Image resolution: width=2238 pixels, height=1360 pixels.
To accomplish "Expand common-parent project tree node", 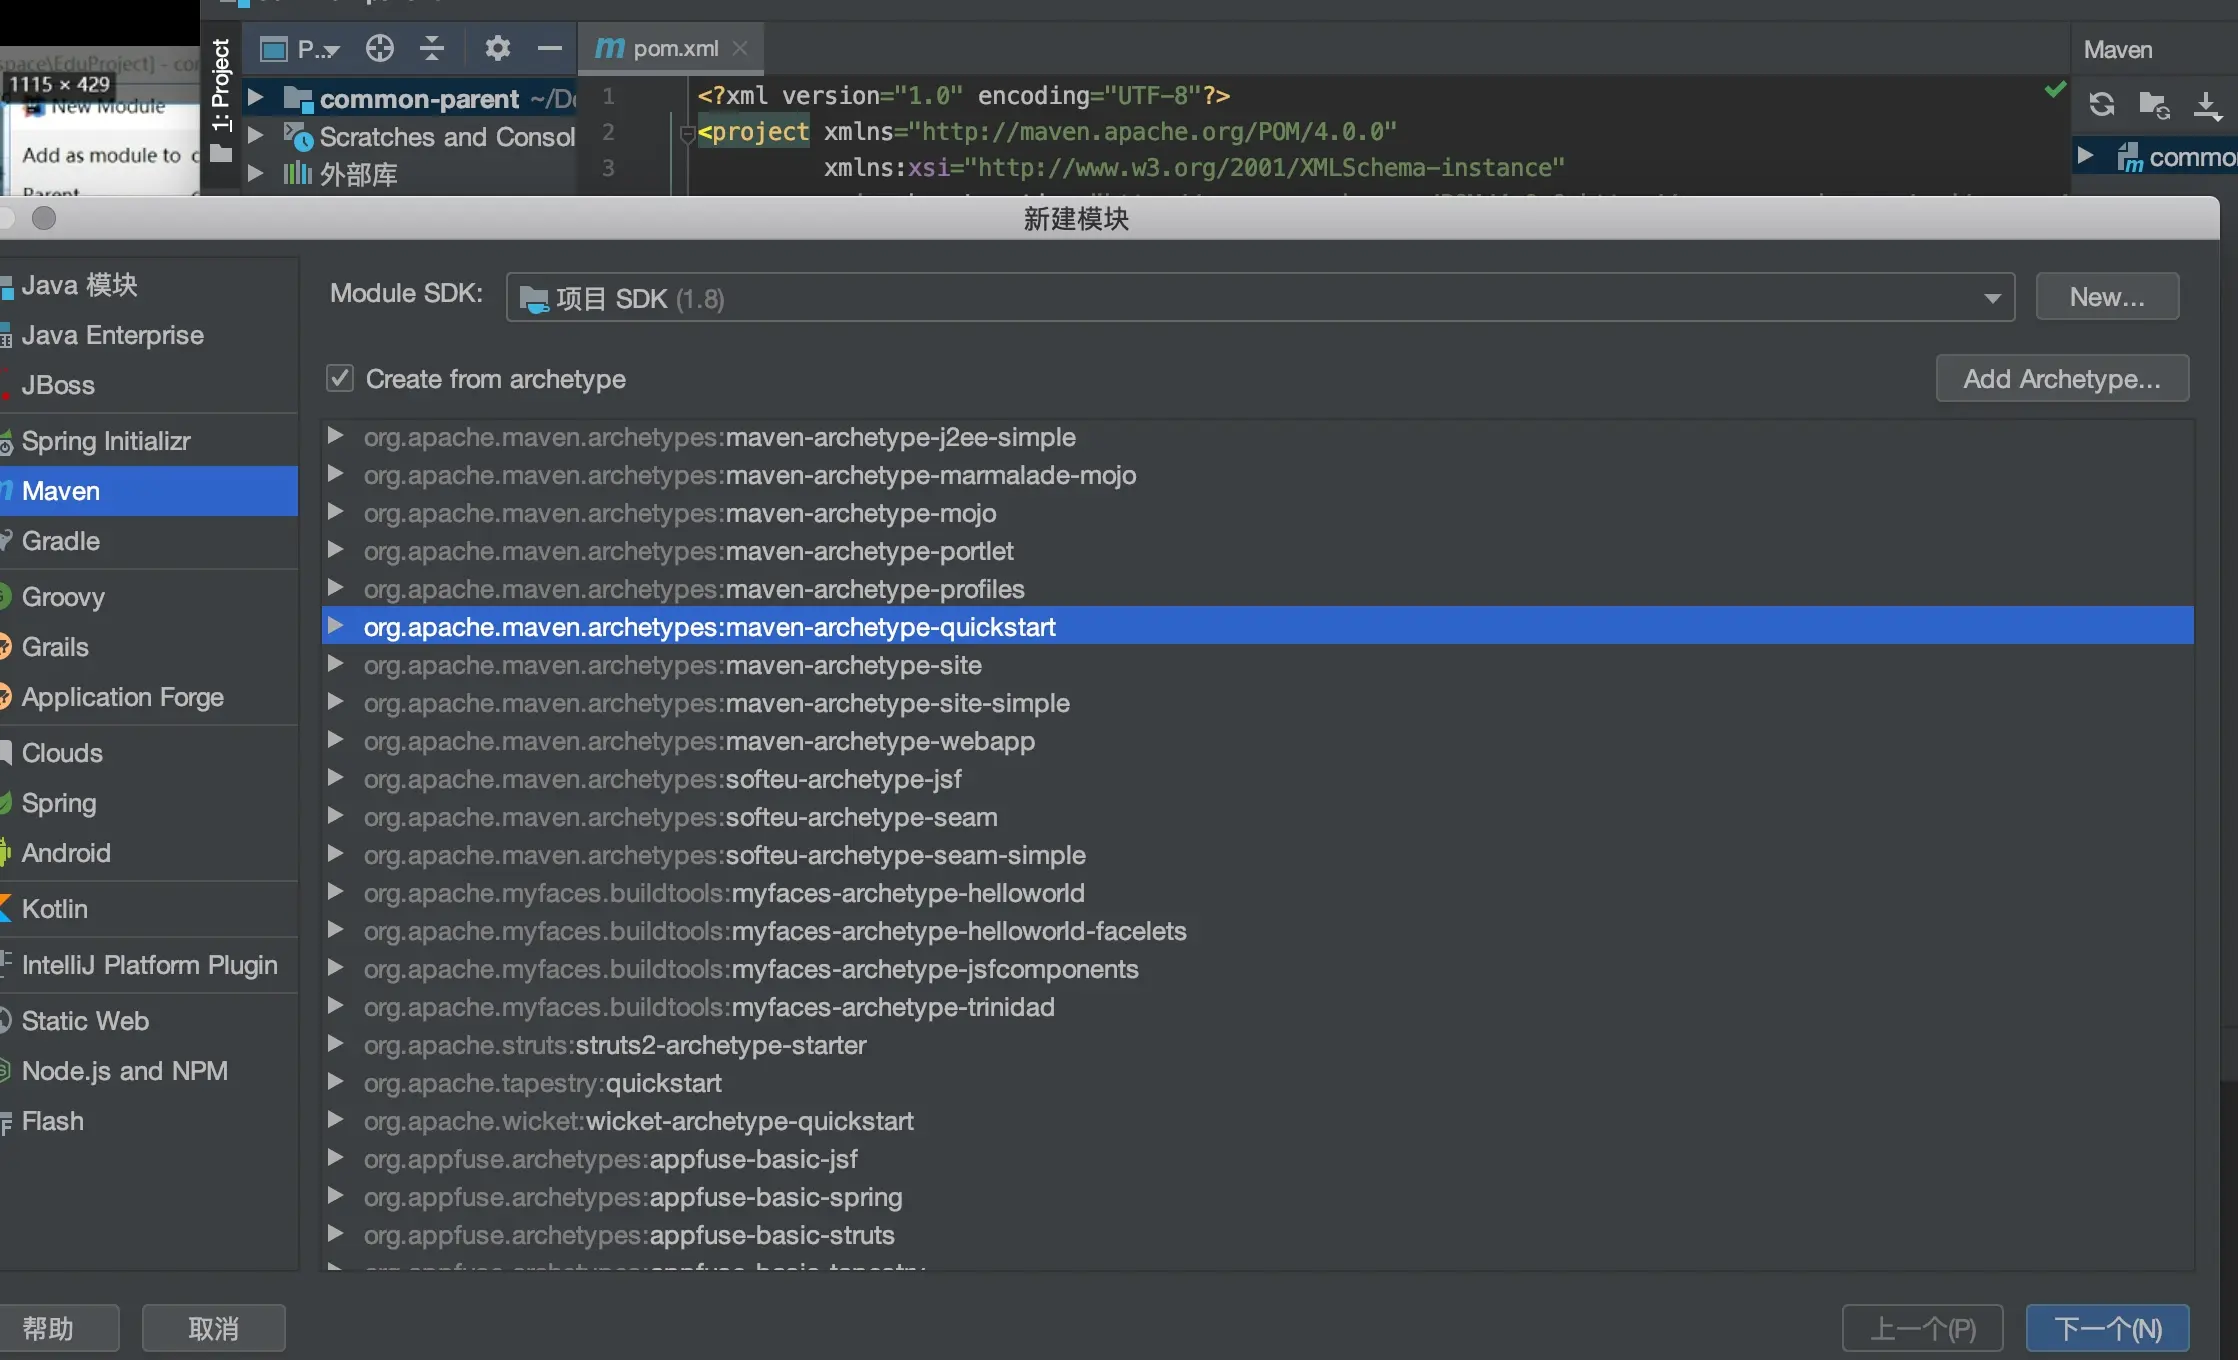I will pos(256,98).
